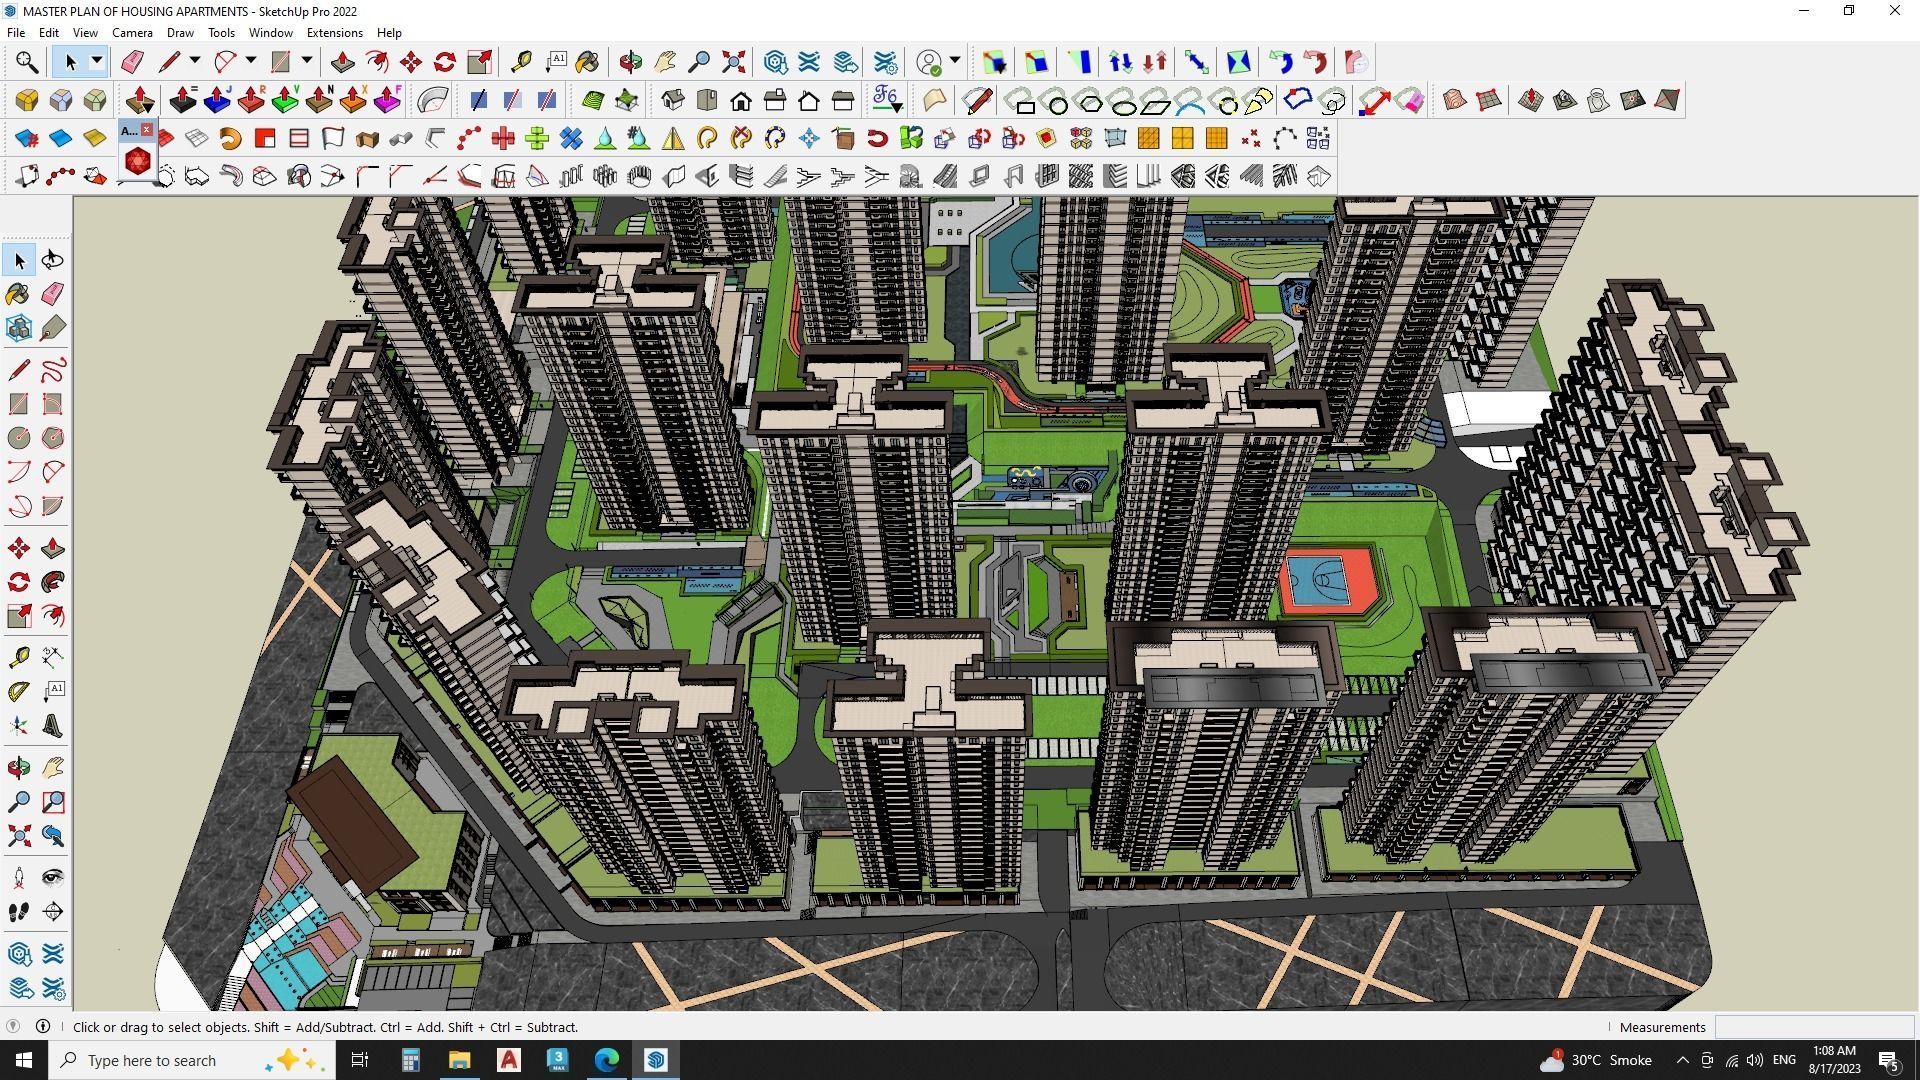The width and height of the screenshot is (1920, 1080).
Task: Choose the Polygon tool
Action: [x=53, y=438]
